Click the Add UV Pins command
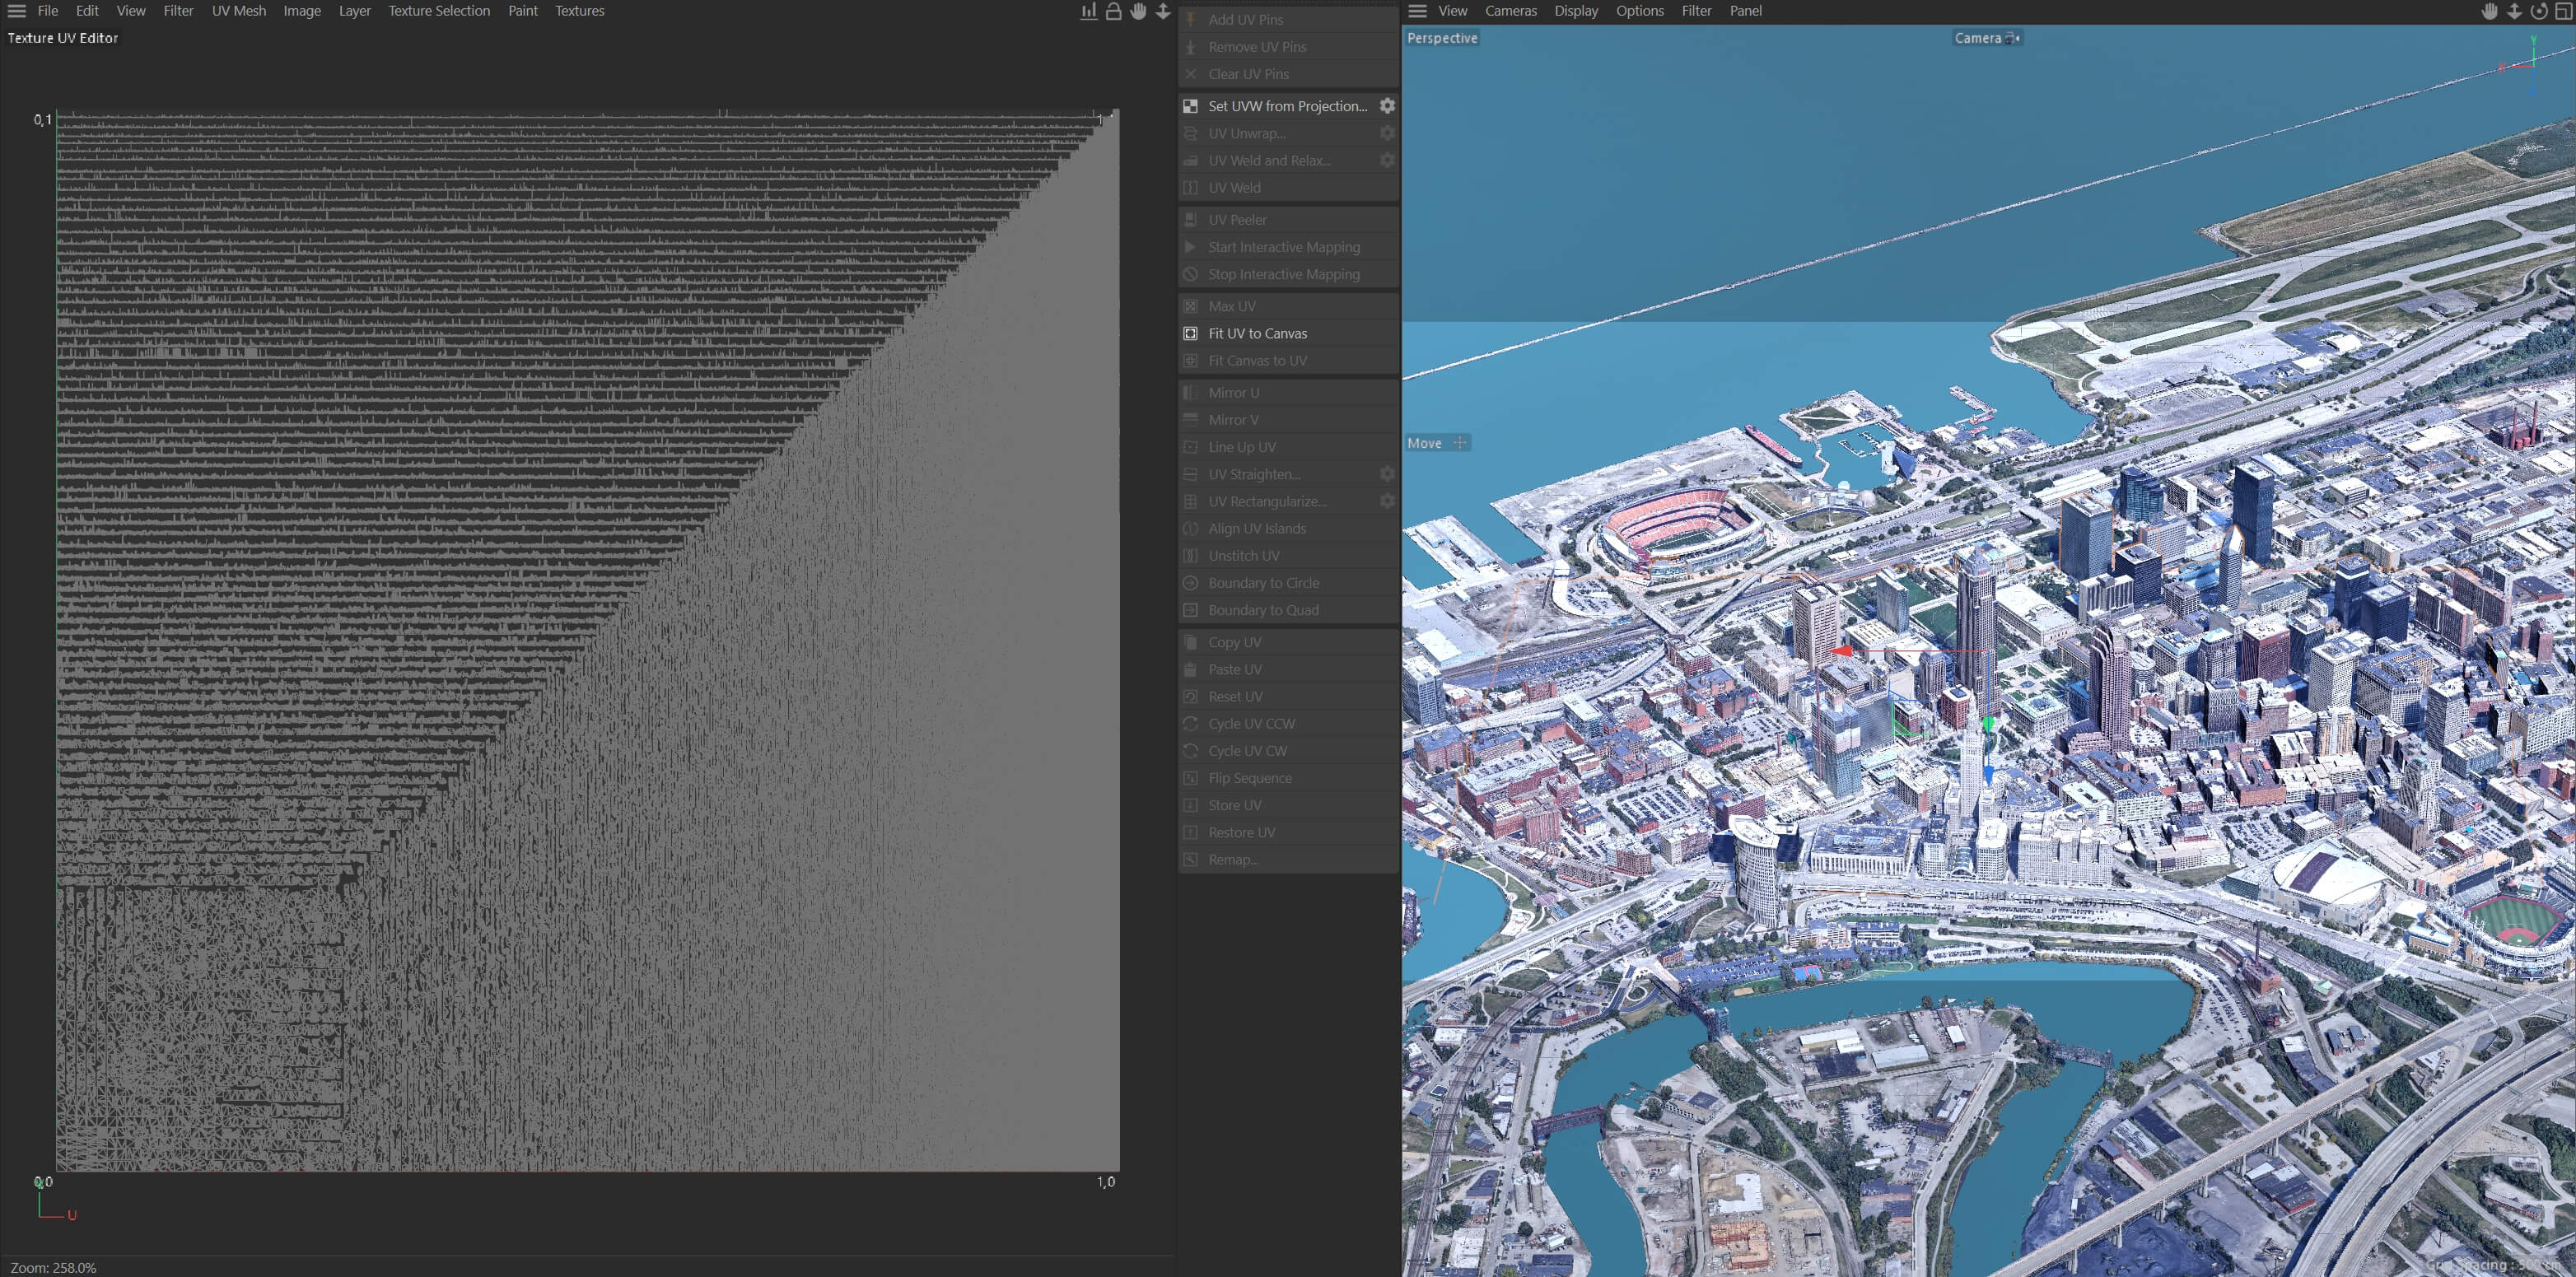This screenshot has width=2576, height=1277. [x=1289, y=19]
